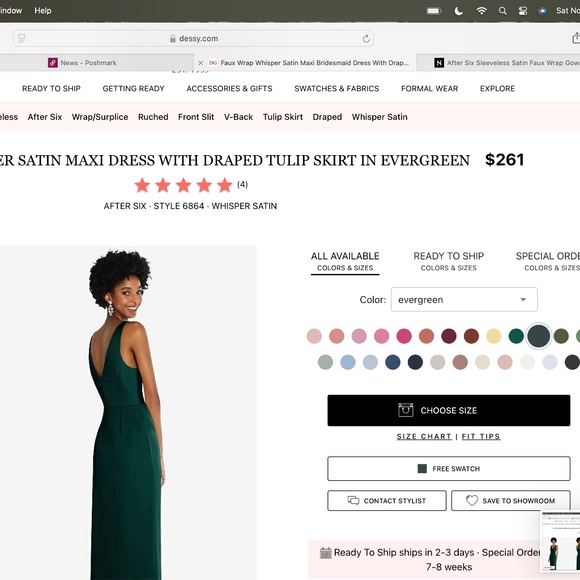Viewport: 580px width, 580px height.
Task: Select the blush pink first color swatch
Action: pyautogui.click(x=314, y=336)
